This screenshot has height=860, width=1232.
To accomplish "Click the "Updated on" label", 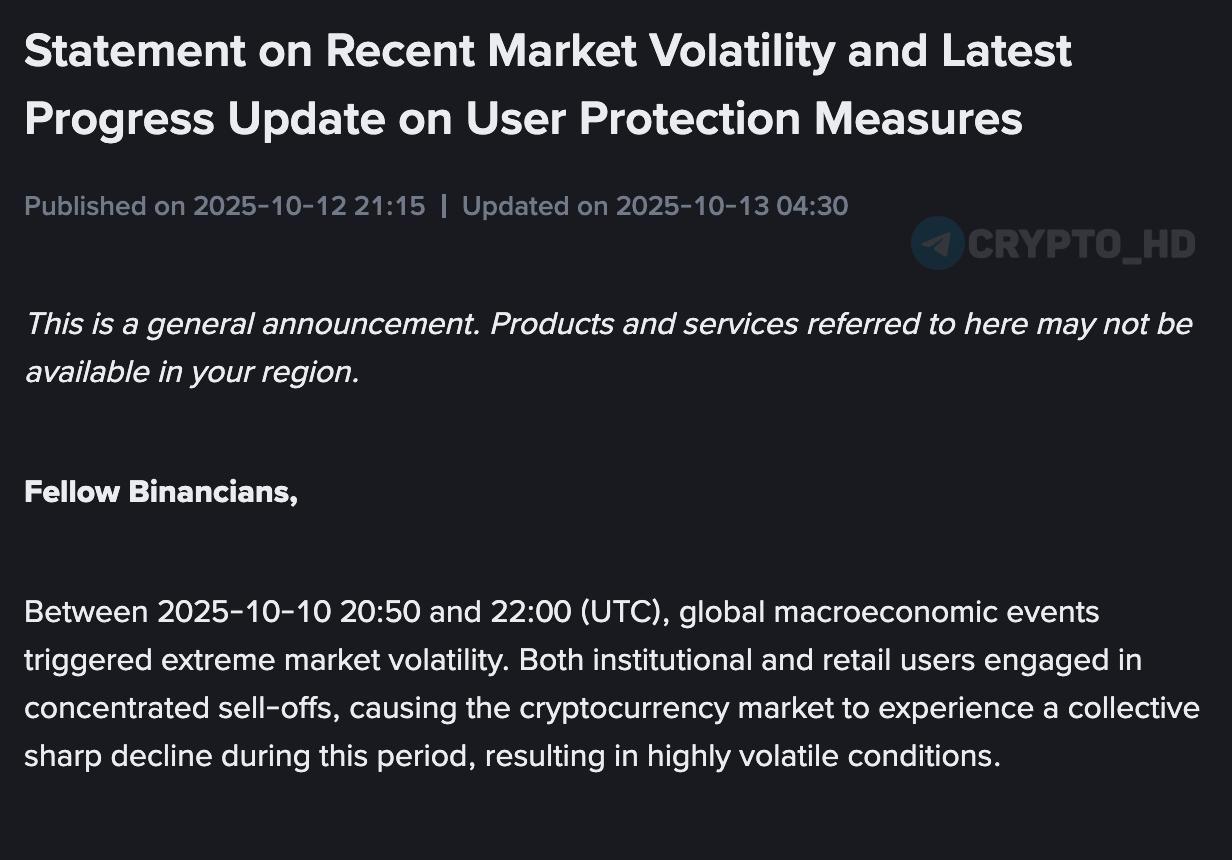I will 534,206.
